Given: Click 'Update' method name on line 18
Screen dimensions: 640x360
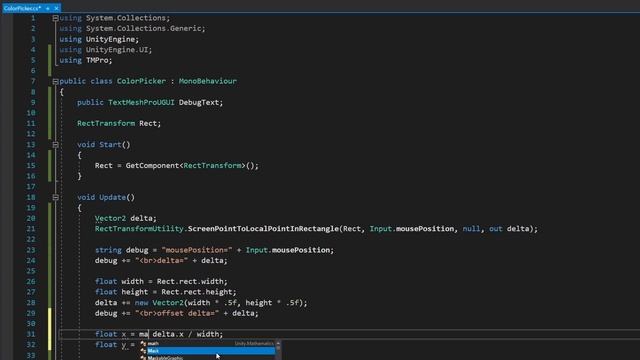Looking at the screenshot, I should click(x=112, y=198).
